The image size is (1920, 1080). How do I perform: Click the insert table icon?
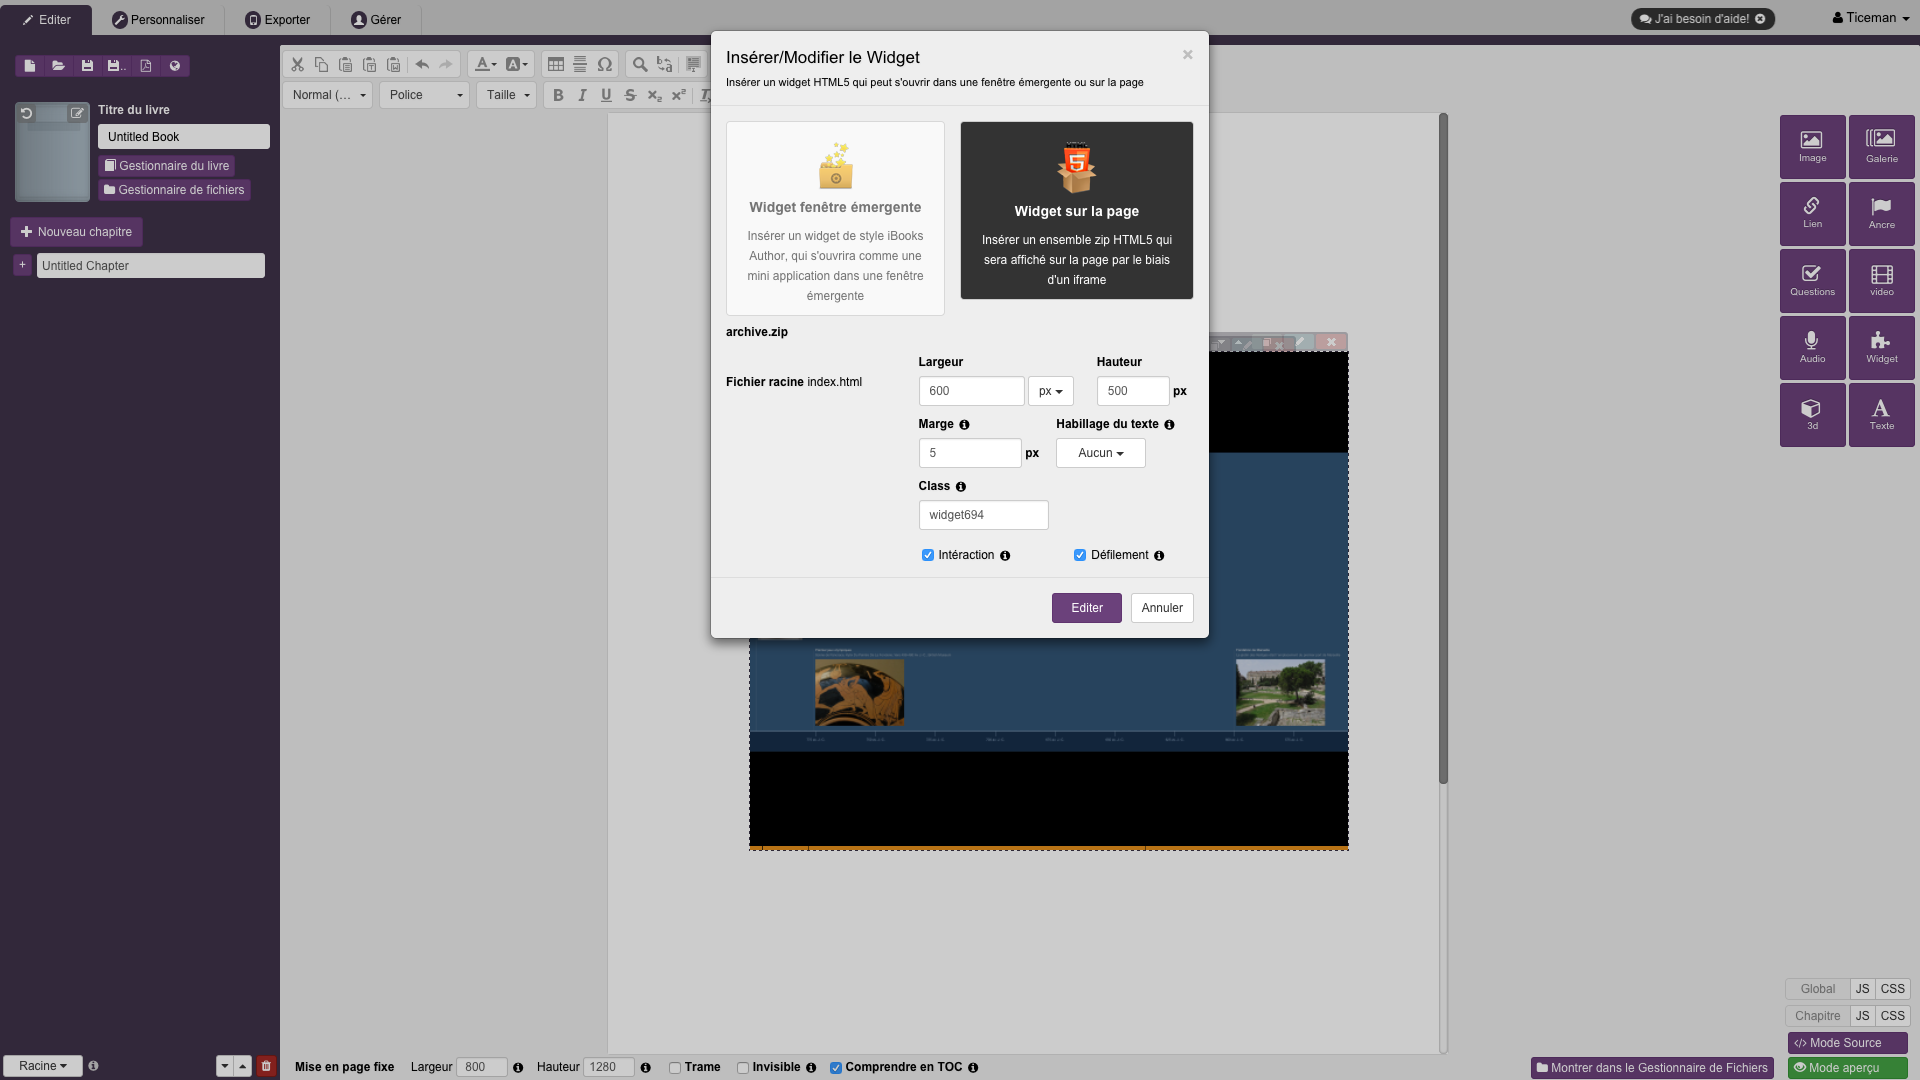point(556,64)
